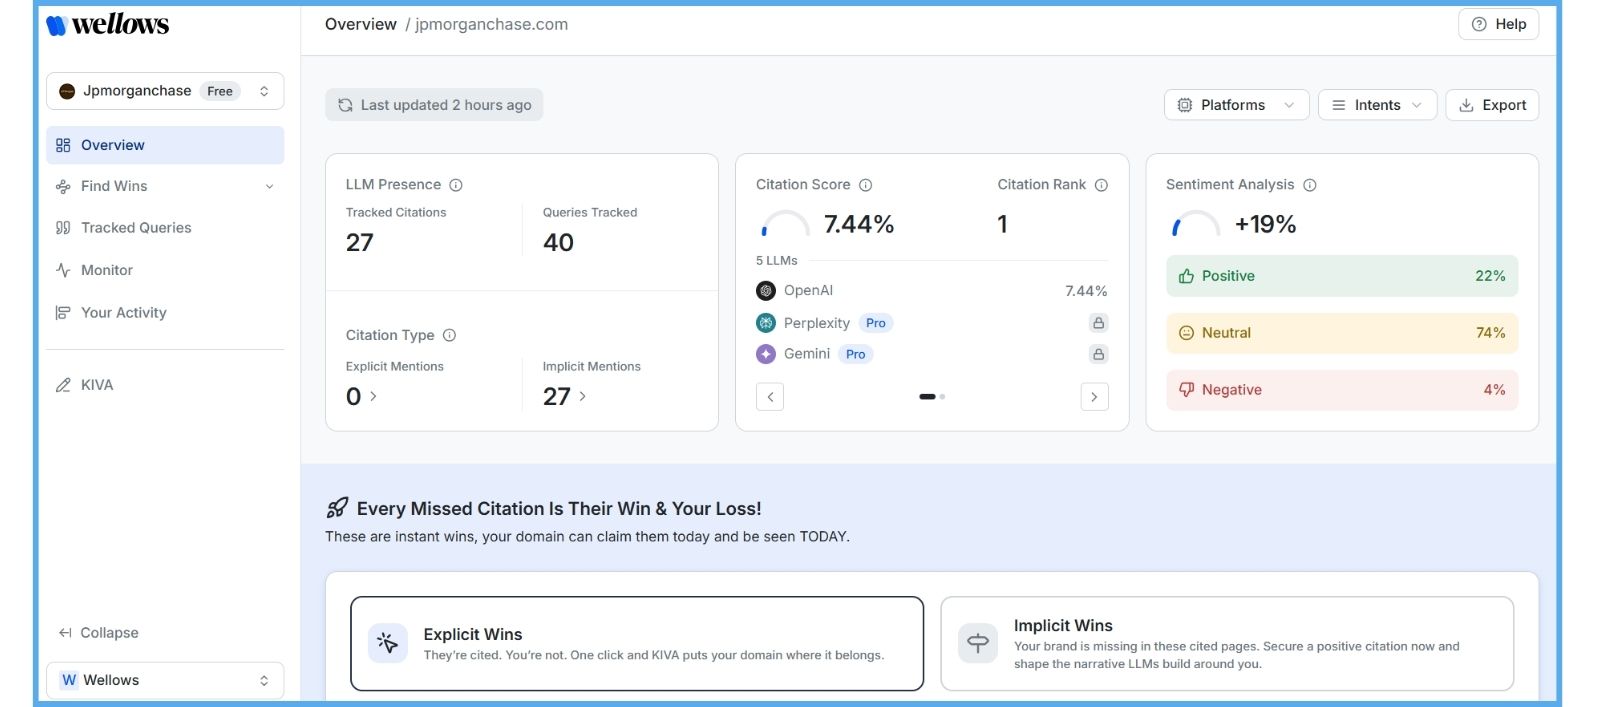
Task: Click OpenAI 7.44% score value
Action: click(1086, 291)
